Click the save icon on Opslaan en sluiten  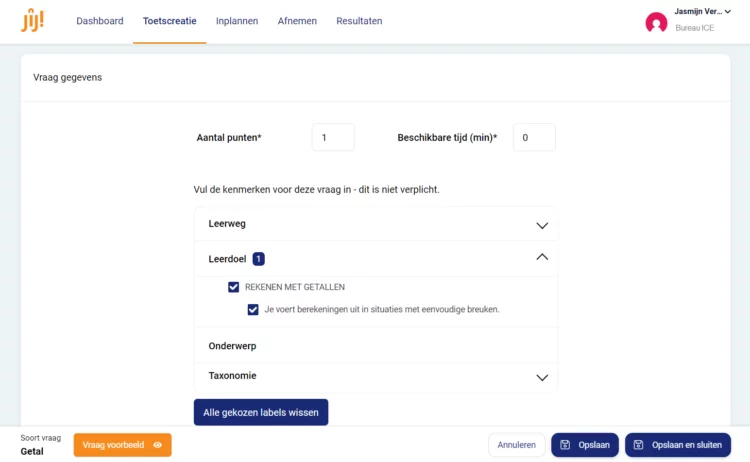[639, 445]
